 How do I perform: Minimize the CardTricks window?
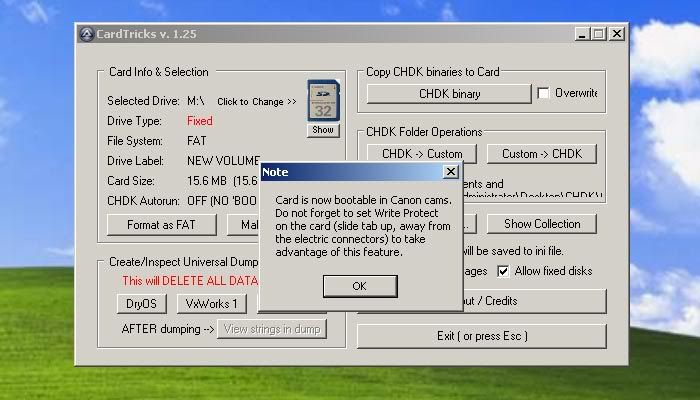point(582,34)
